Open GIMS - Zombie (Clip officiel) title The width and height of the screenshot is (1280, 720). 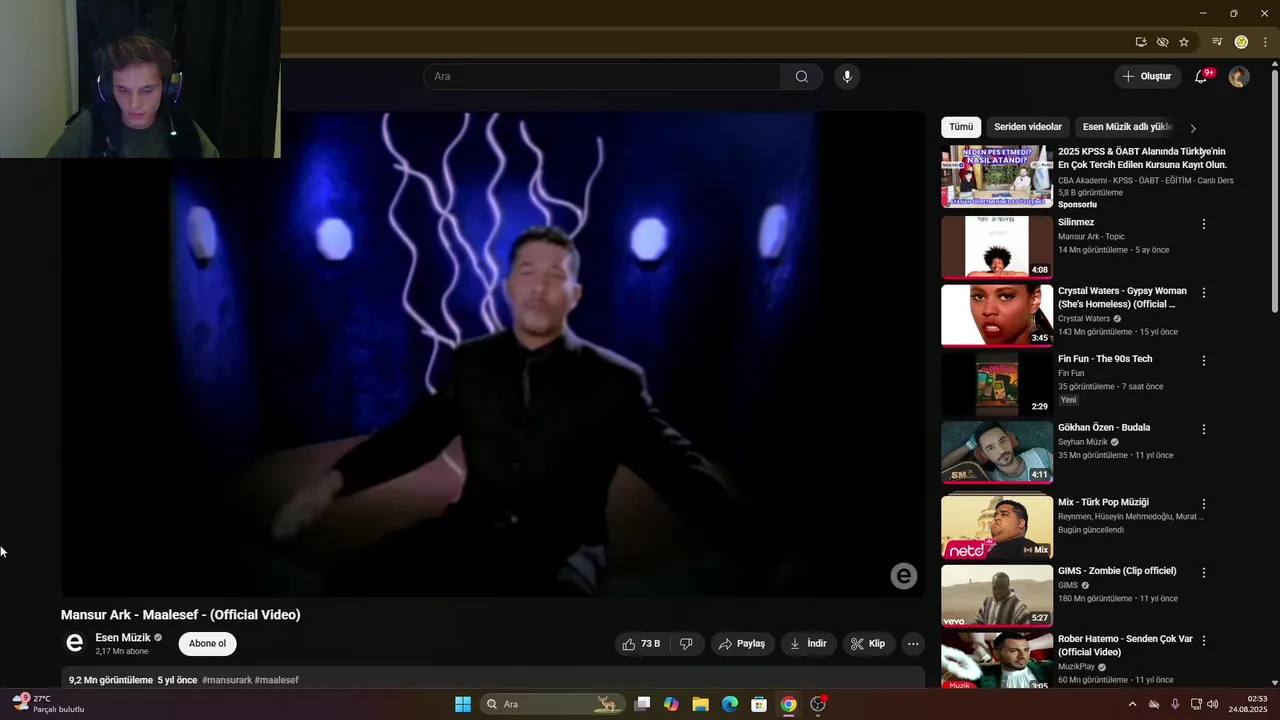pyautogui.click(x=1117, y=571)
